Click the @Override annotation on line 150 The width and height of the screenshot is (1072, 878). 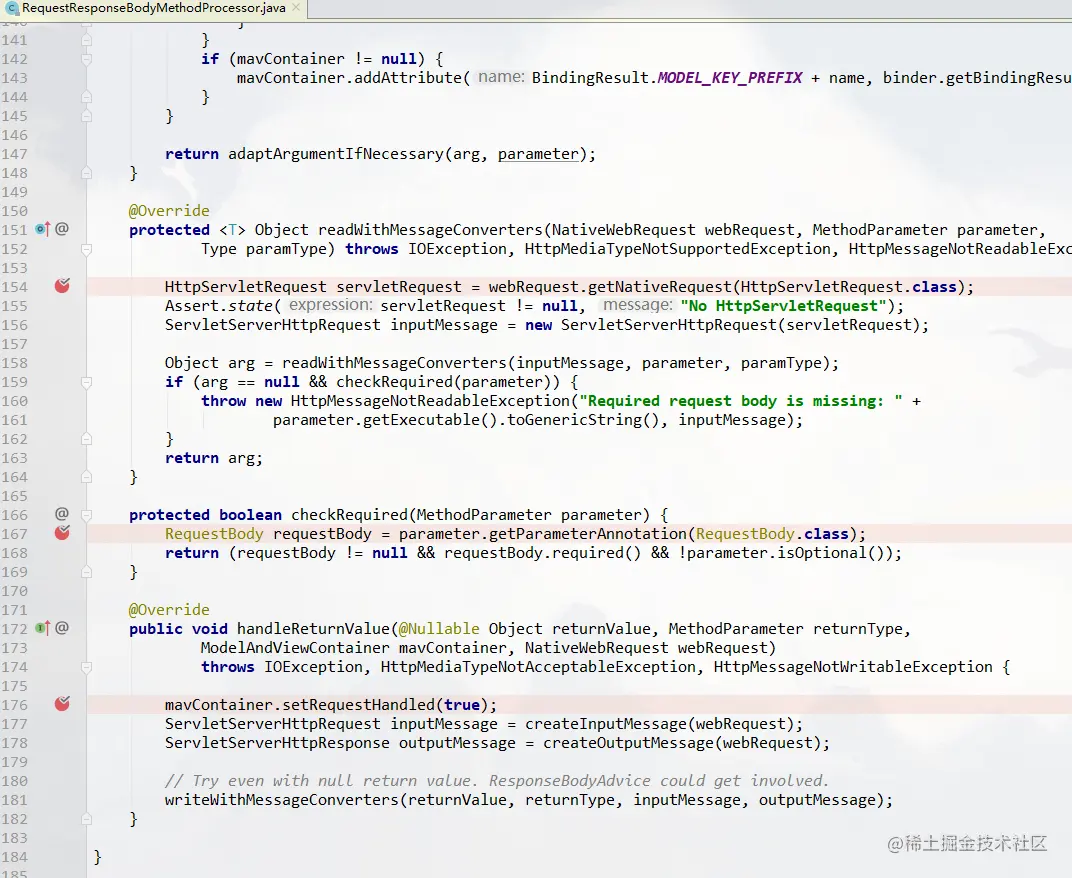[169, 211]
